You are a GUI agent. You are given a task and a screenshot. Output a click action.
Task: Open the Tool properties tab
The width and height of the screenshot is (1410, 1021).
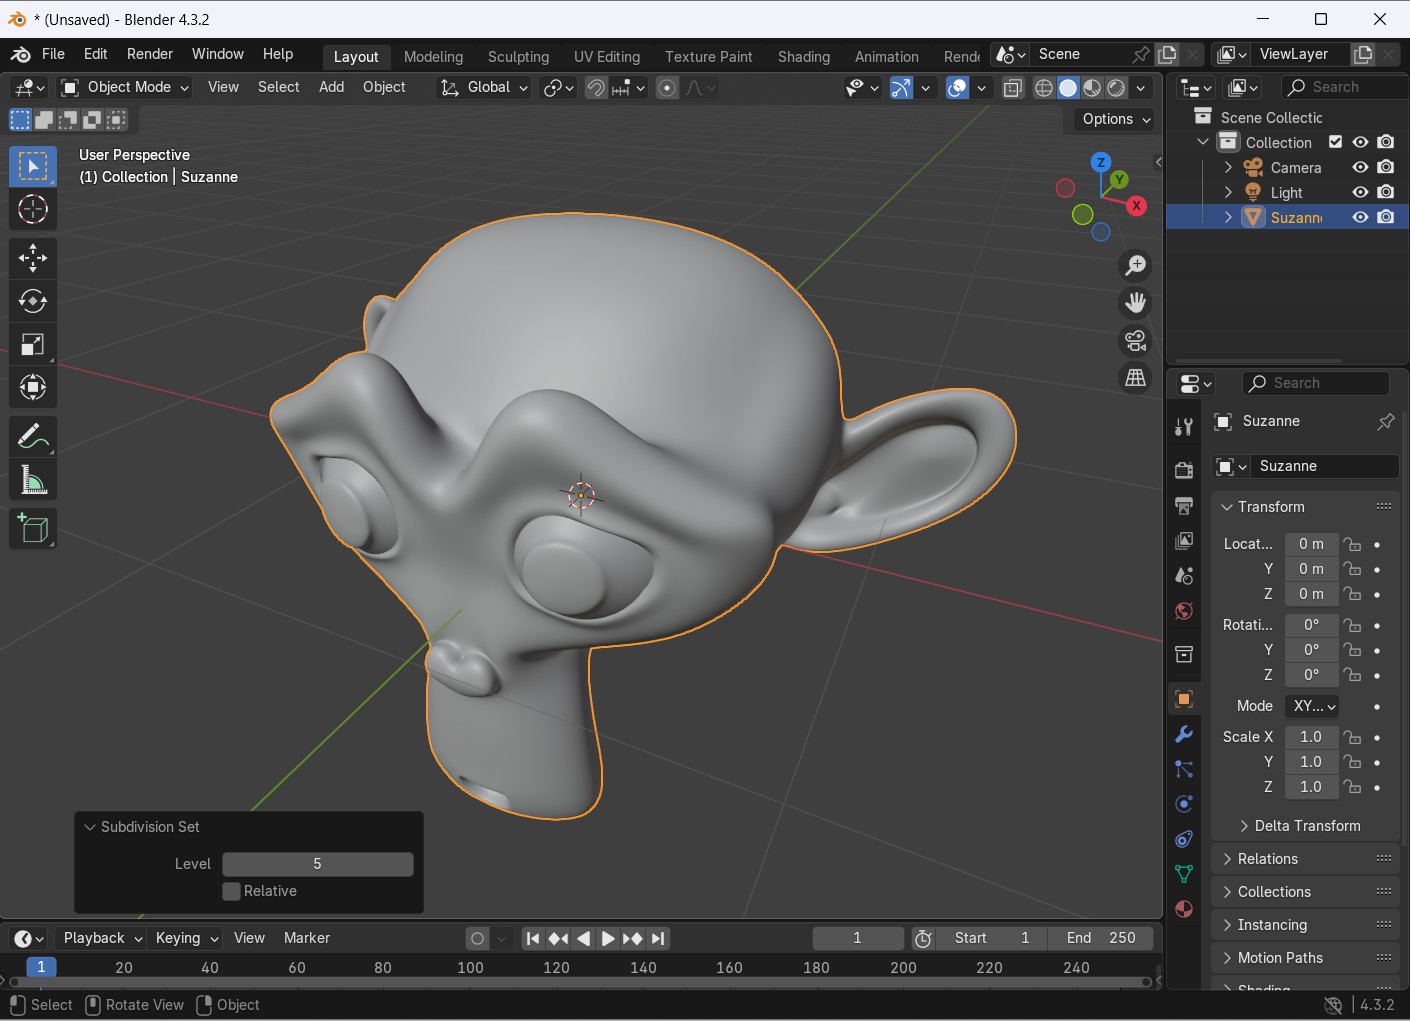pos(1184,428)
